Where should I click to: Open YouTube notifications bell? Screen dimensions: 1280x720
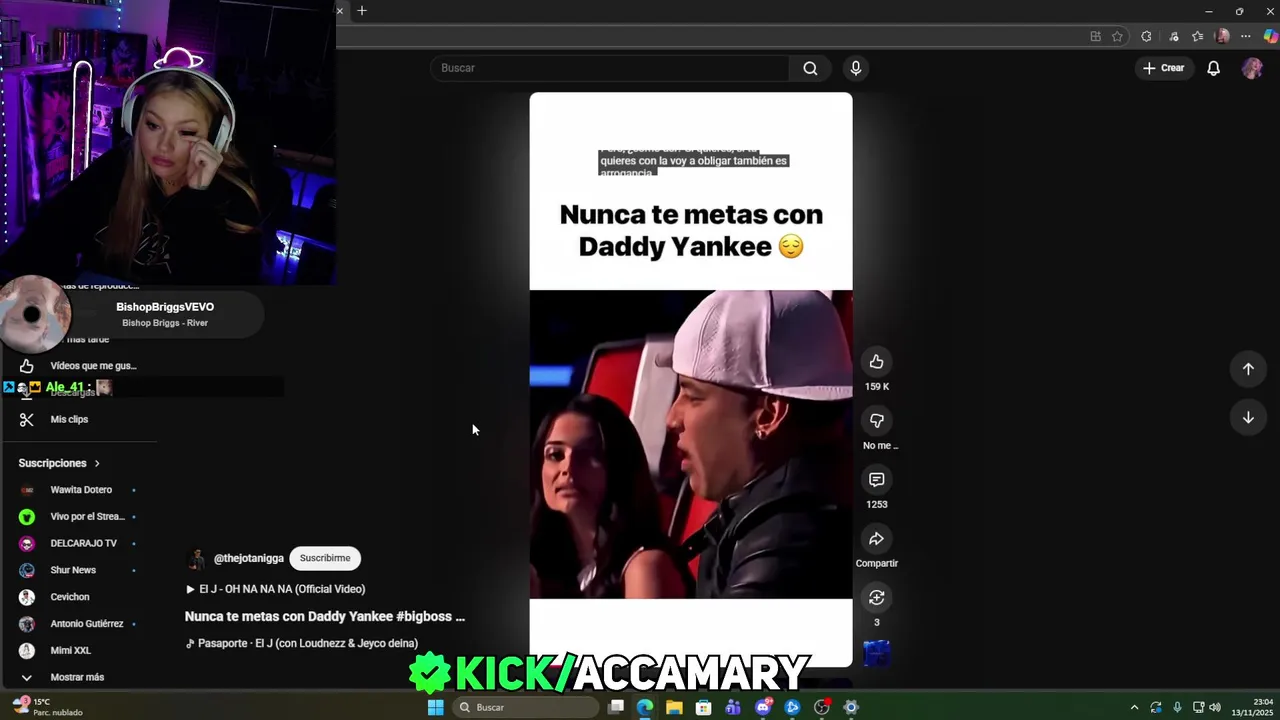pos(1213,68)
